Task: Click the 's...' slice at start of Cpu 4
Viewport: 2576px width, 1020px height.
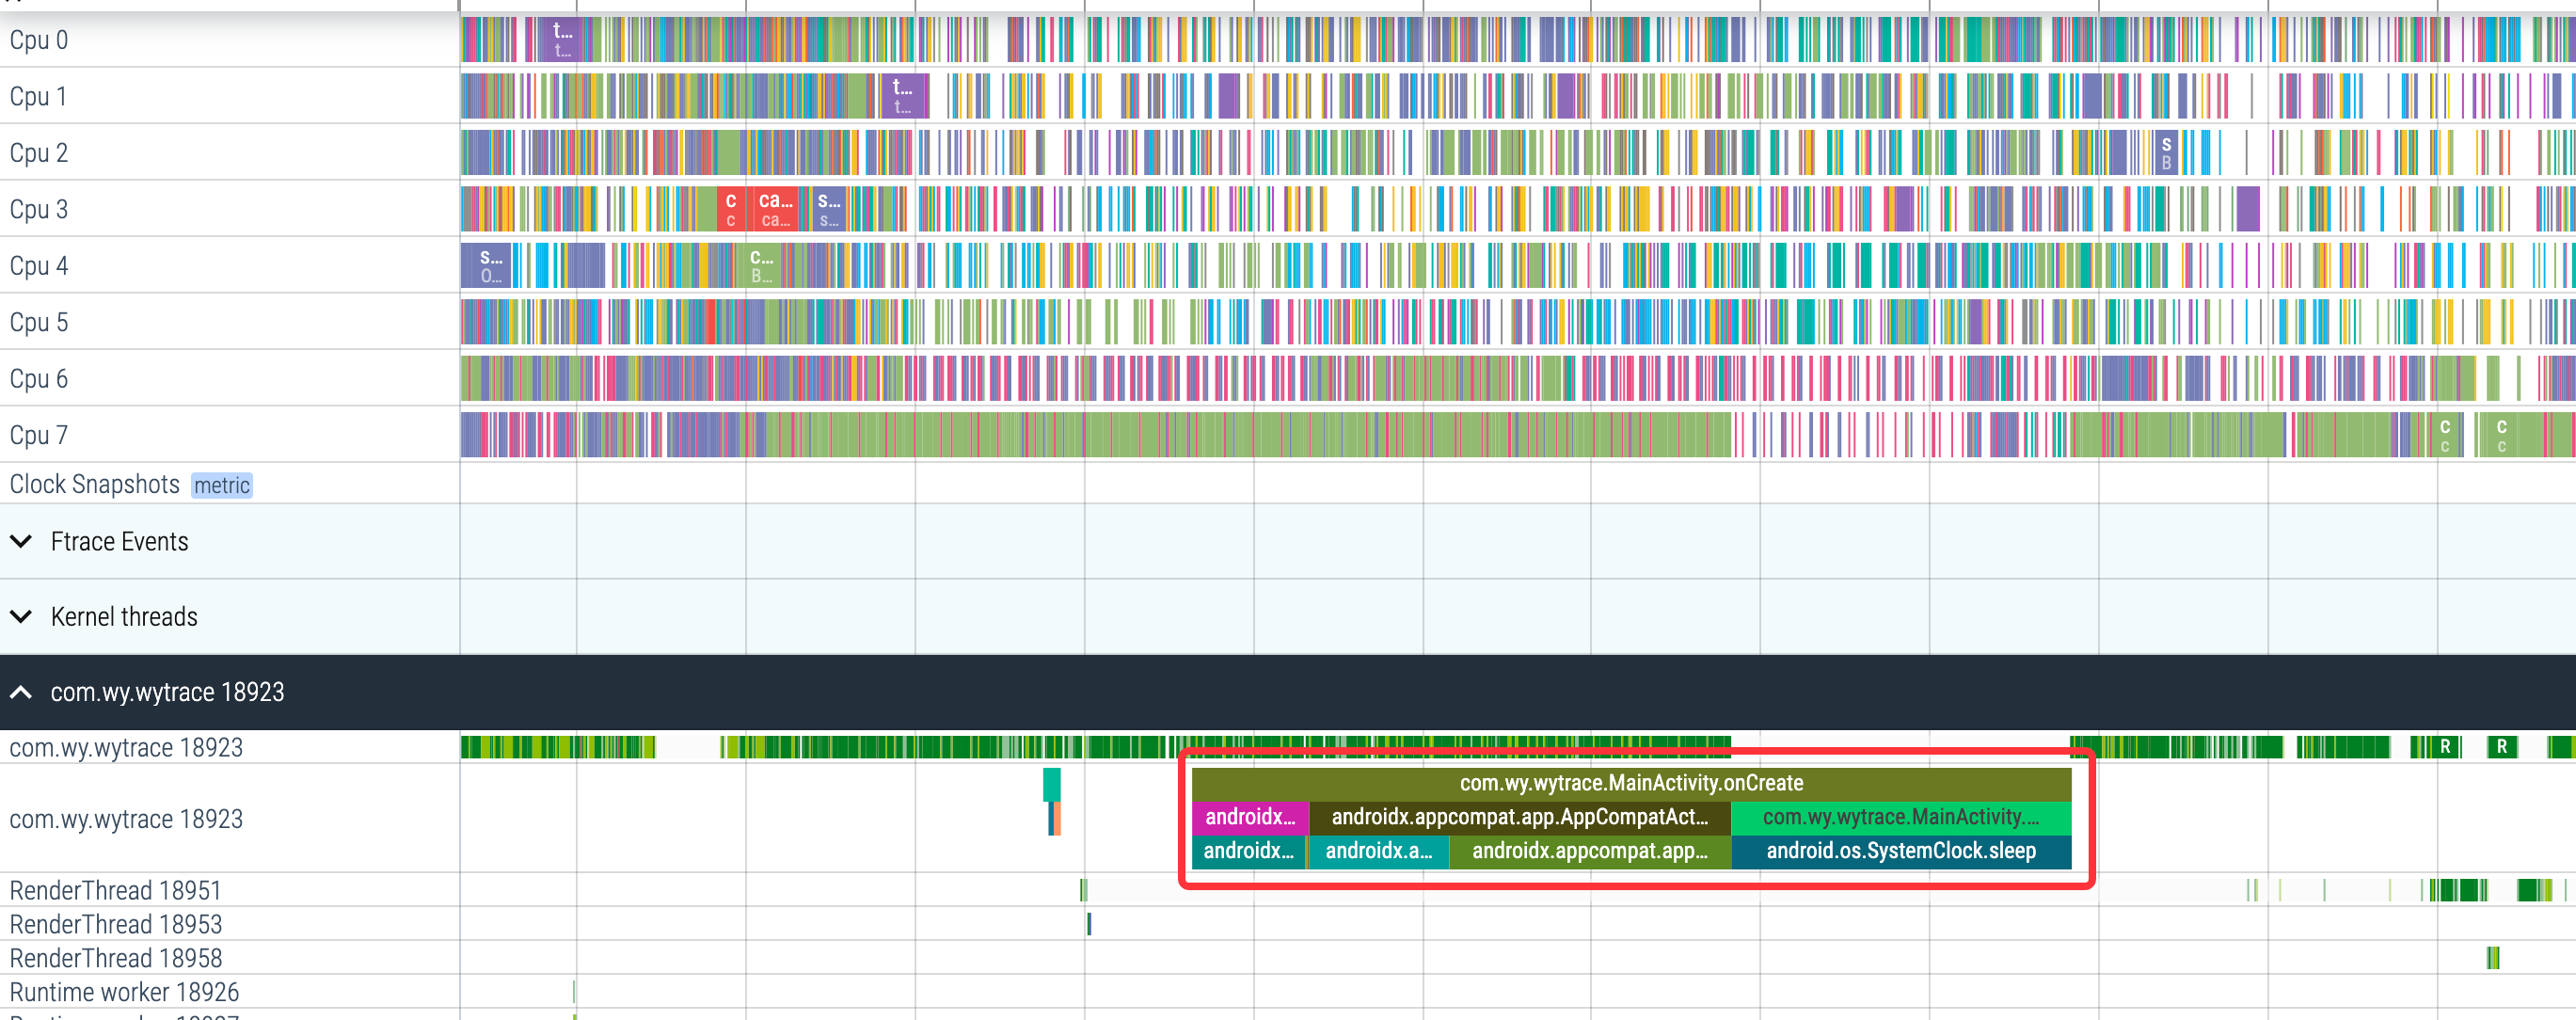Action: (x=489, y=266)
